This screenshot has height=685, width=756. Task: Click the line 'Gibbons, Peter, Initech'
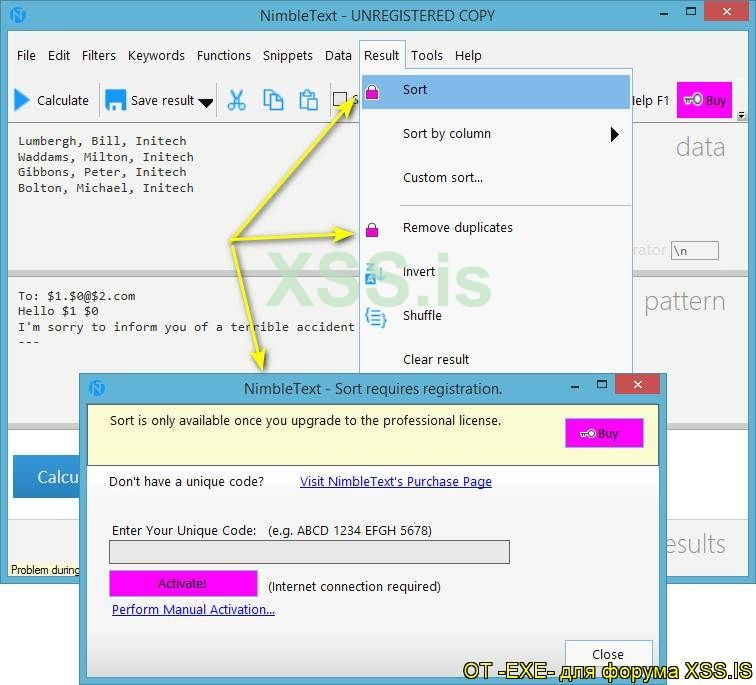click(x=102, y=172)
